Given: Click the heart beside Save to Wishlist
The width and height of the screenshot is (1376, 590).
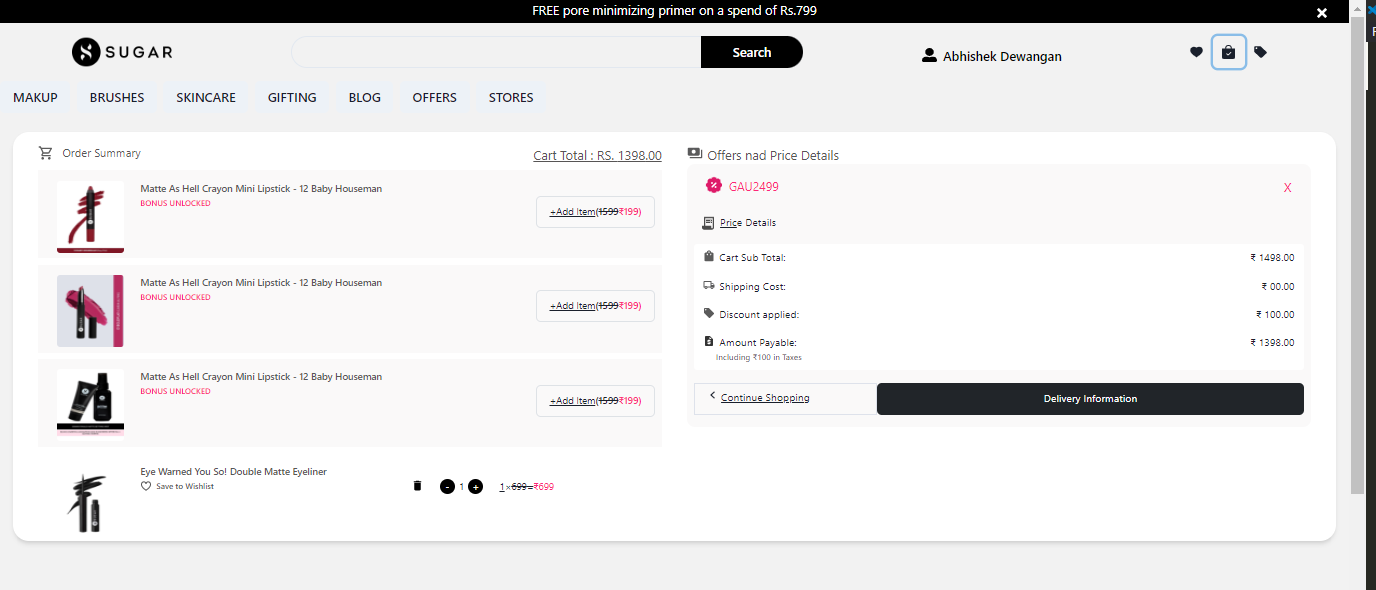Looking at the screenshot, I should tap(146, 486).
